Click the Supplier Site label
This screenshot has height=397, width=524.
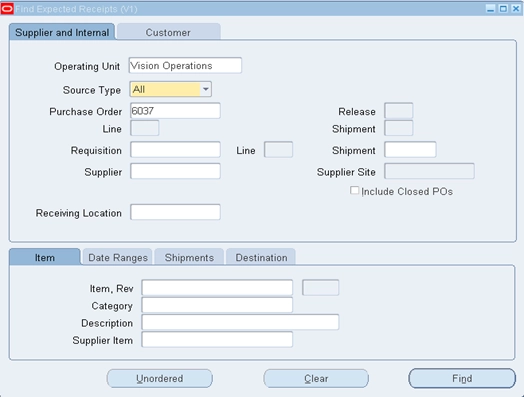pyautogui.click(x=346, y=172)
